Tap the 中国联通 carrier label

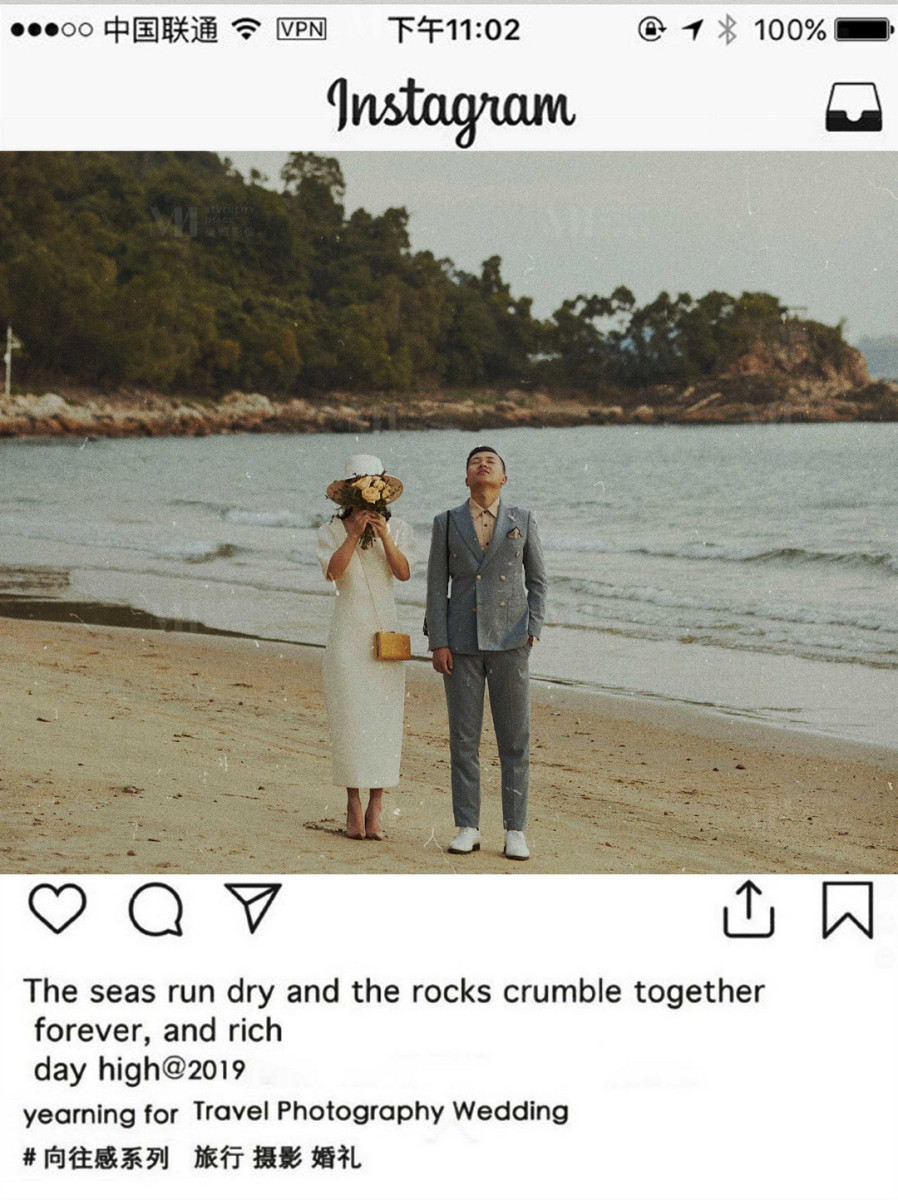click(160, 30)
